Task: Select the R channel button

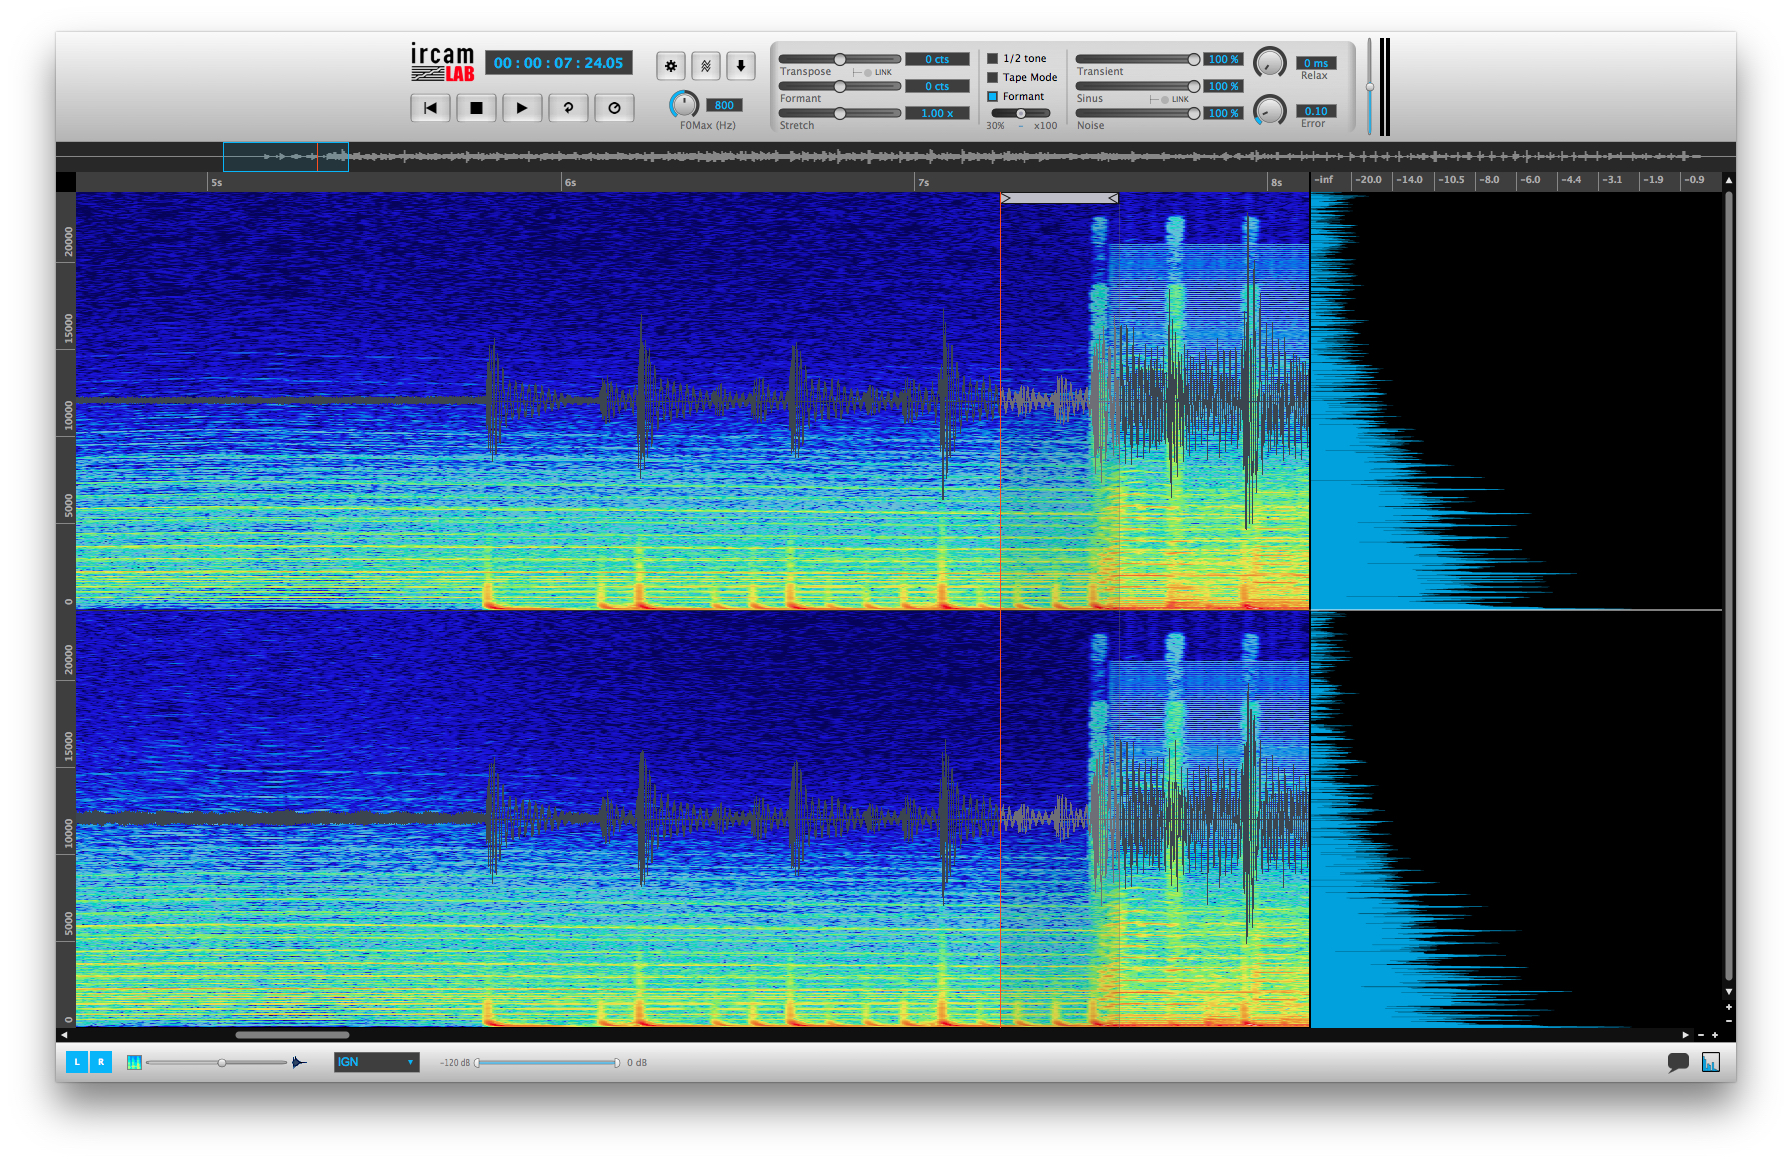Action: coord(100,1062)
